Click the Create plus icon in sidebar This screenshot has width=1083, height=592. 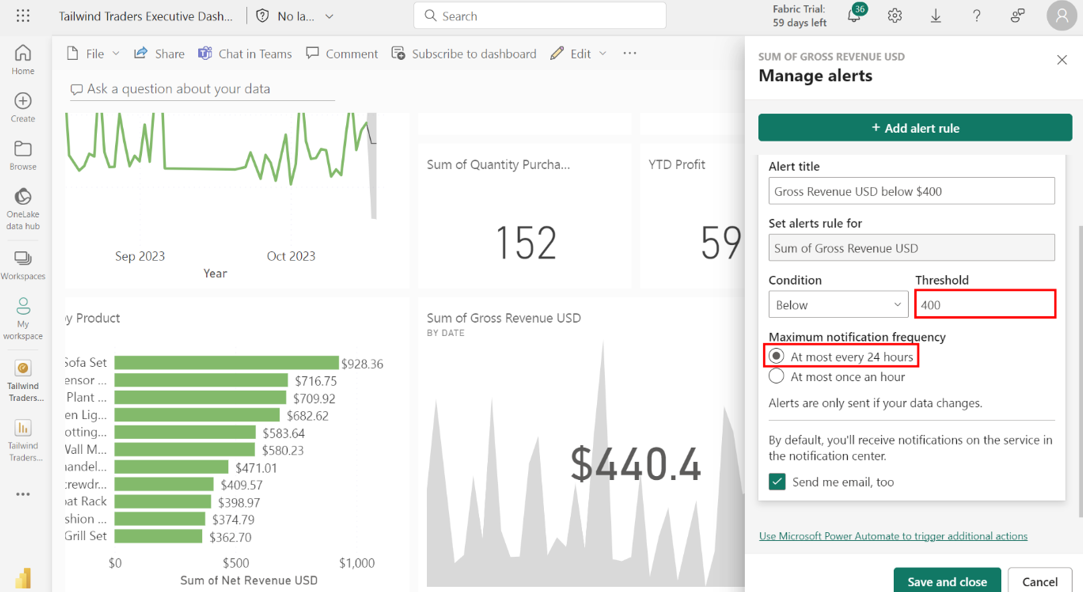click(23, 108)
